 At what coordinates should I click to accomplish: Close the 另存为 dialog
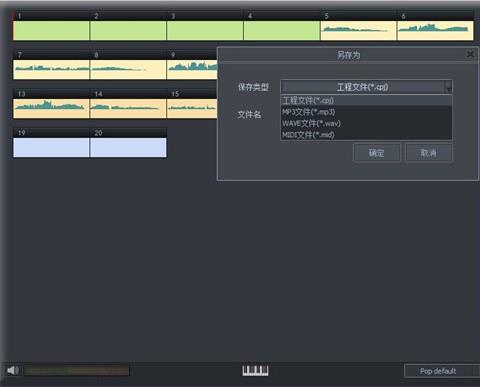470,54
